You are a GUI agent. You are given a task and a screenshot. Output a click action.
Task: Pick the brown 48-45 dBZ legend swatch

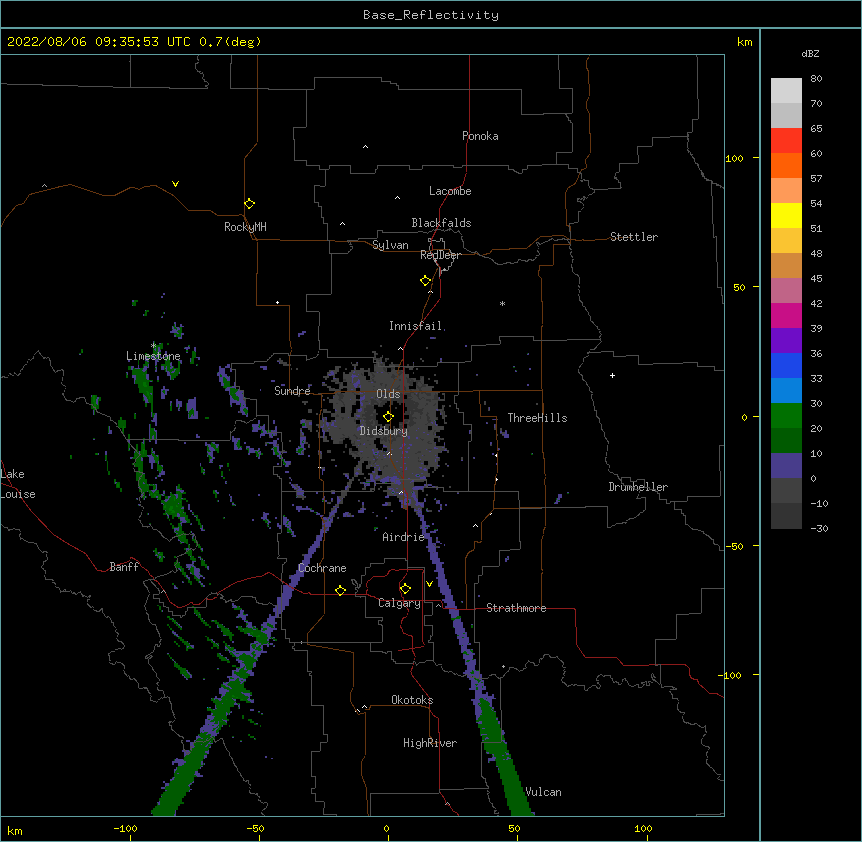coord(786,265)
